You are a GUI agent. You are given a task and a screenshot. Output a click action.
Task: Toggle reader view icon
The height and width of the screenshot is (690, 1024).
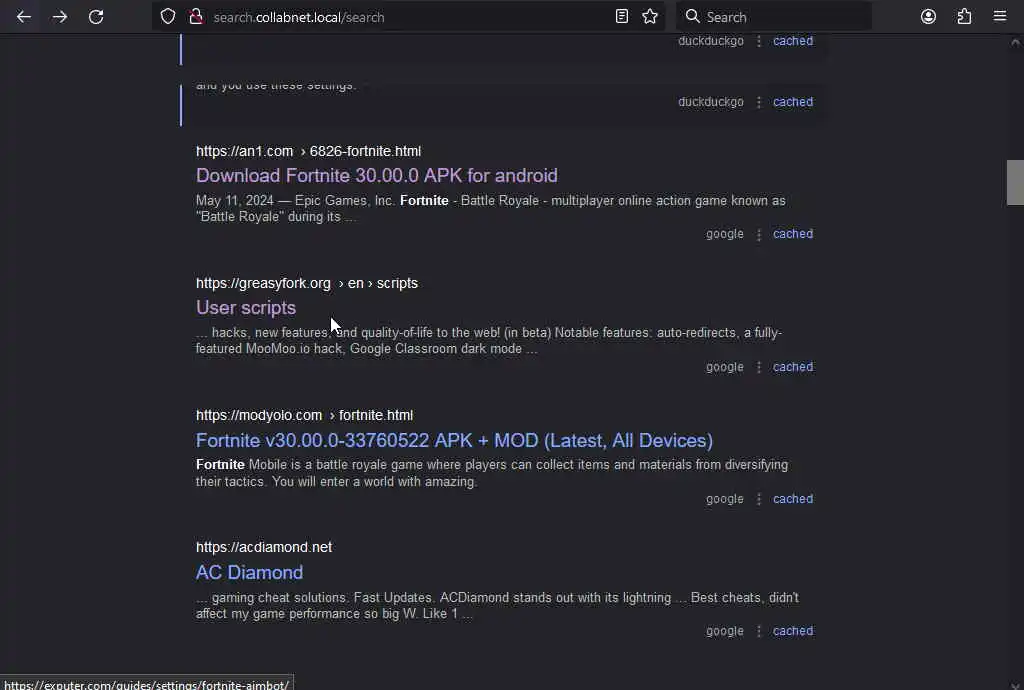click(622, 17)
